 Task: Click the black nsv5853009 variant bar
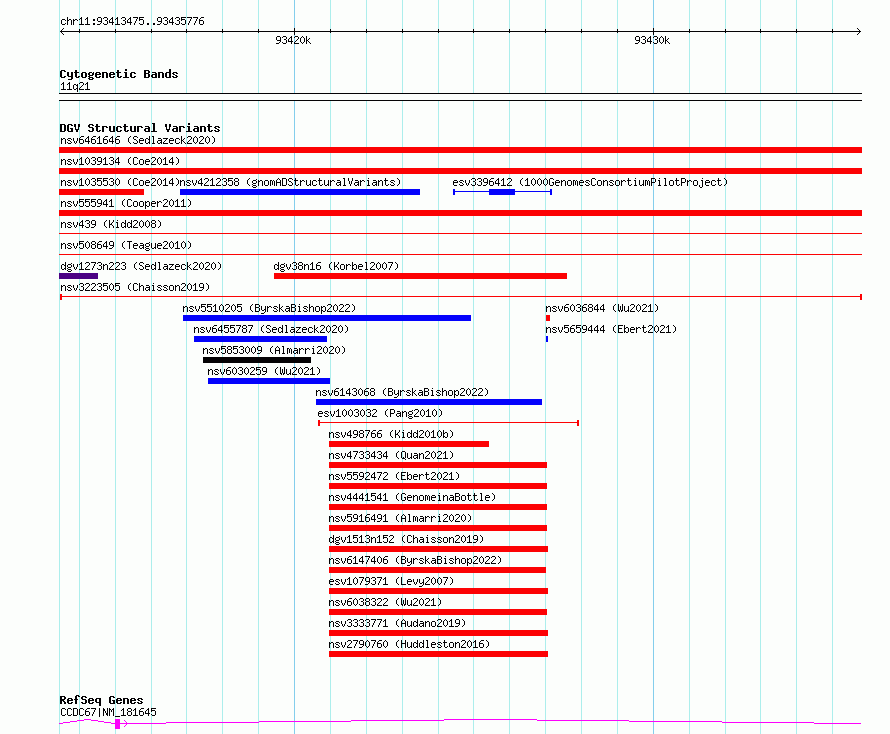(257, 360)
